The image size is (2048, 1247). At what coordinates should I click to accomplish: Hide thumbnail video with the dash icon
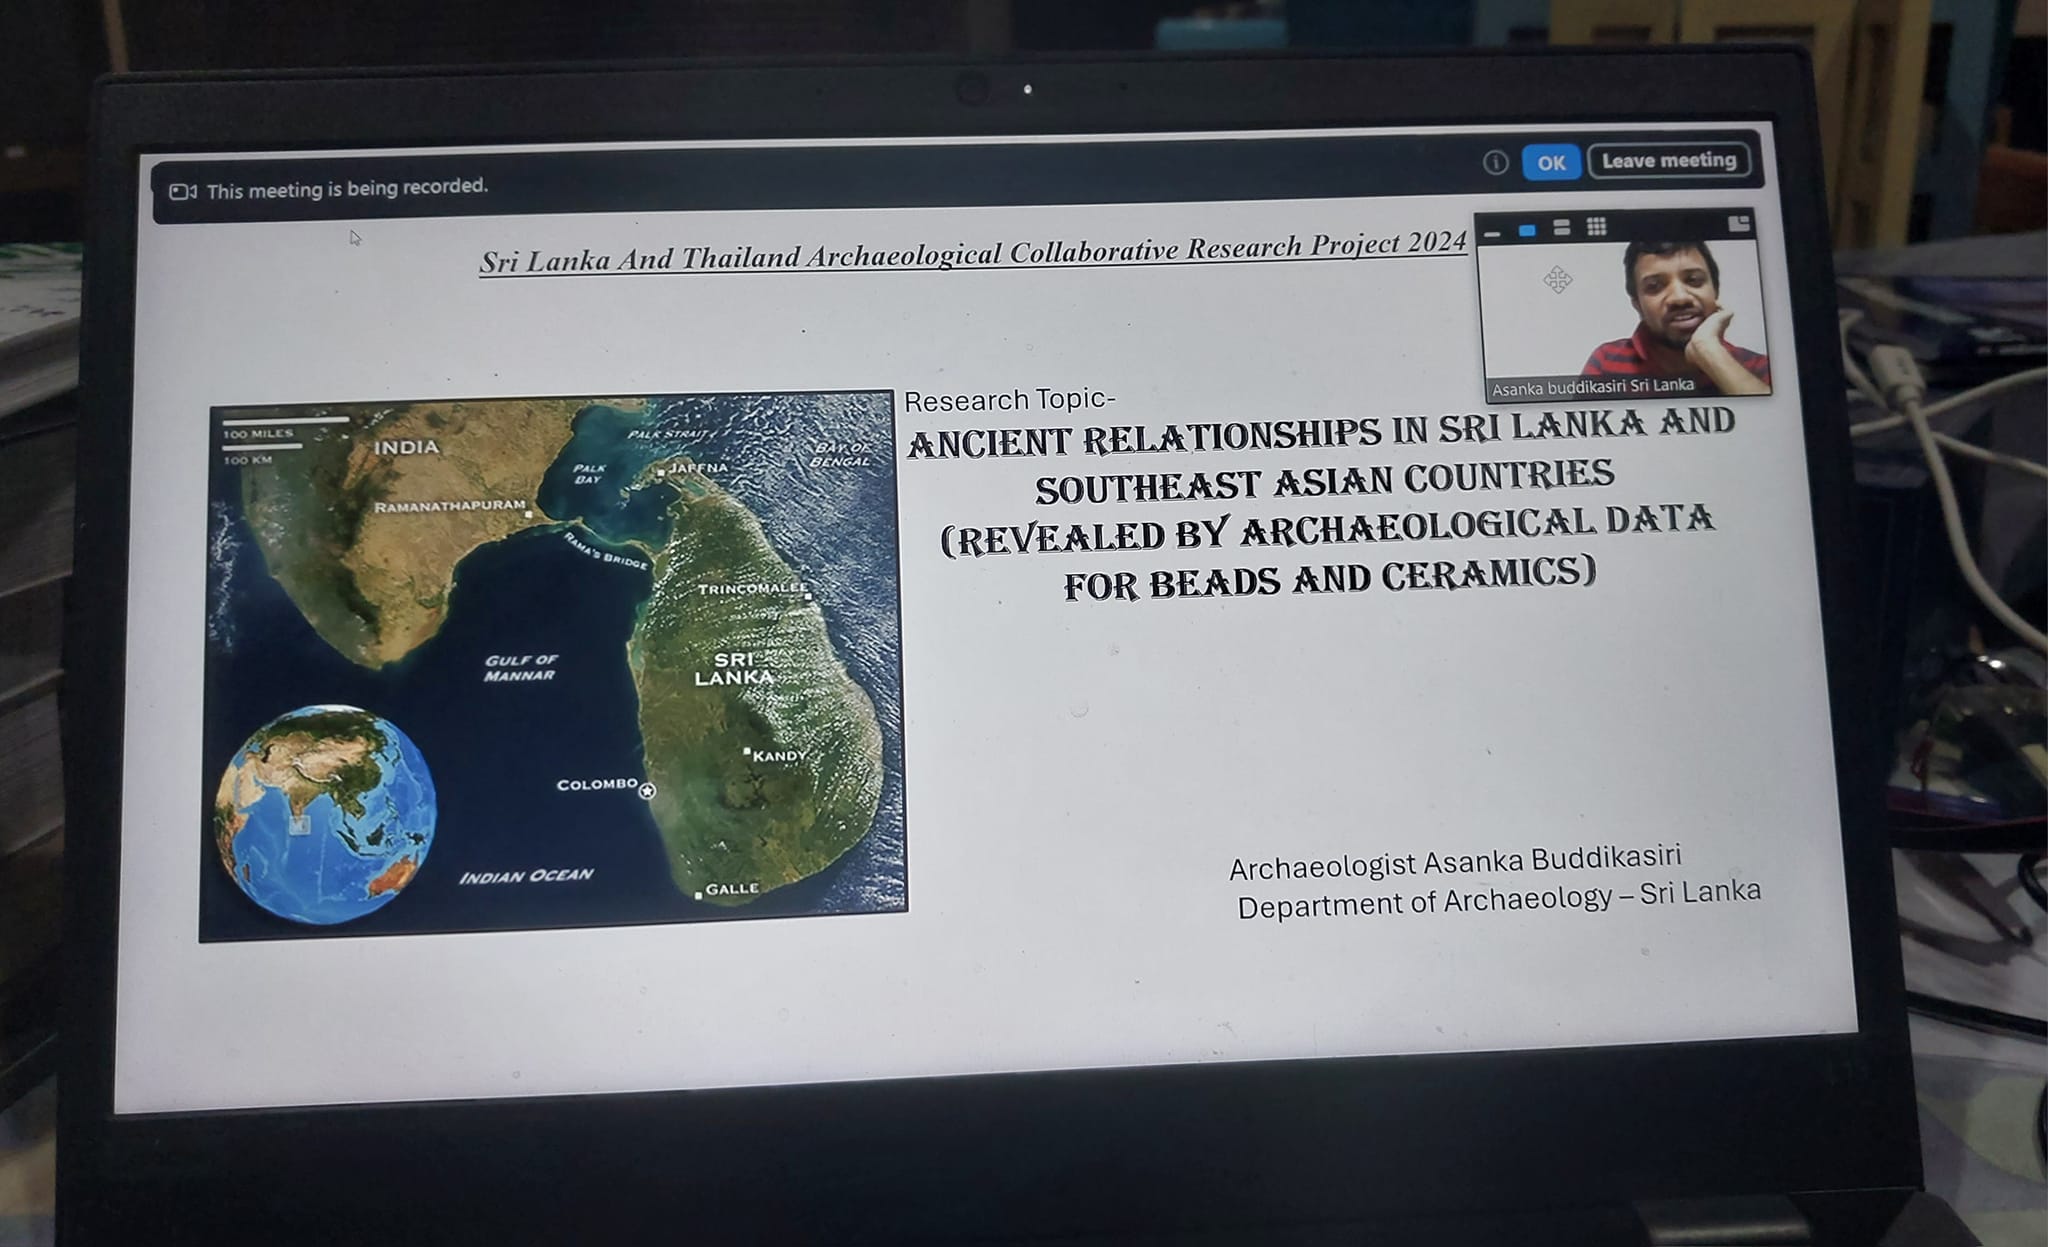pos(1492,233)
